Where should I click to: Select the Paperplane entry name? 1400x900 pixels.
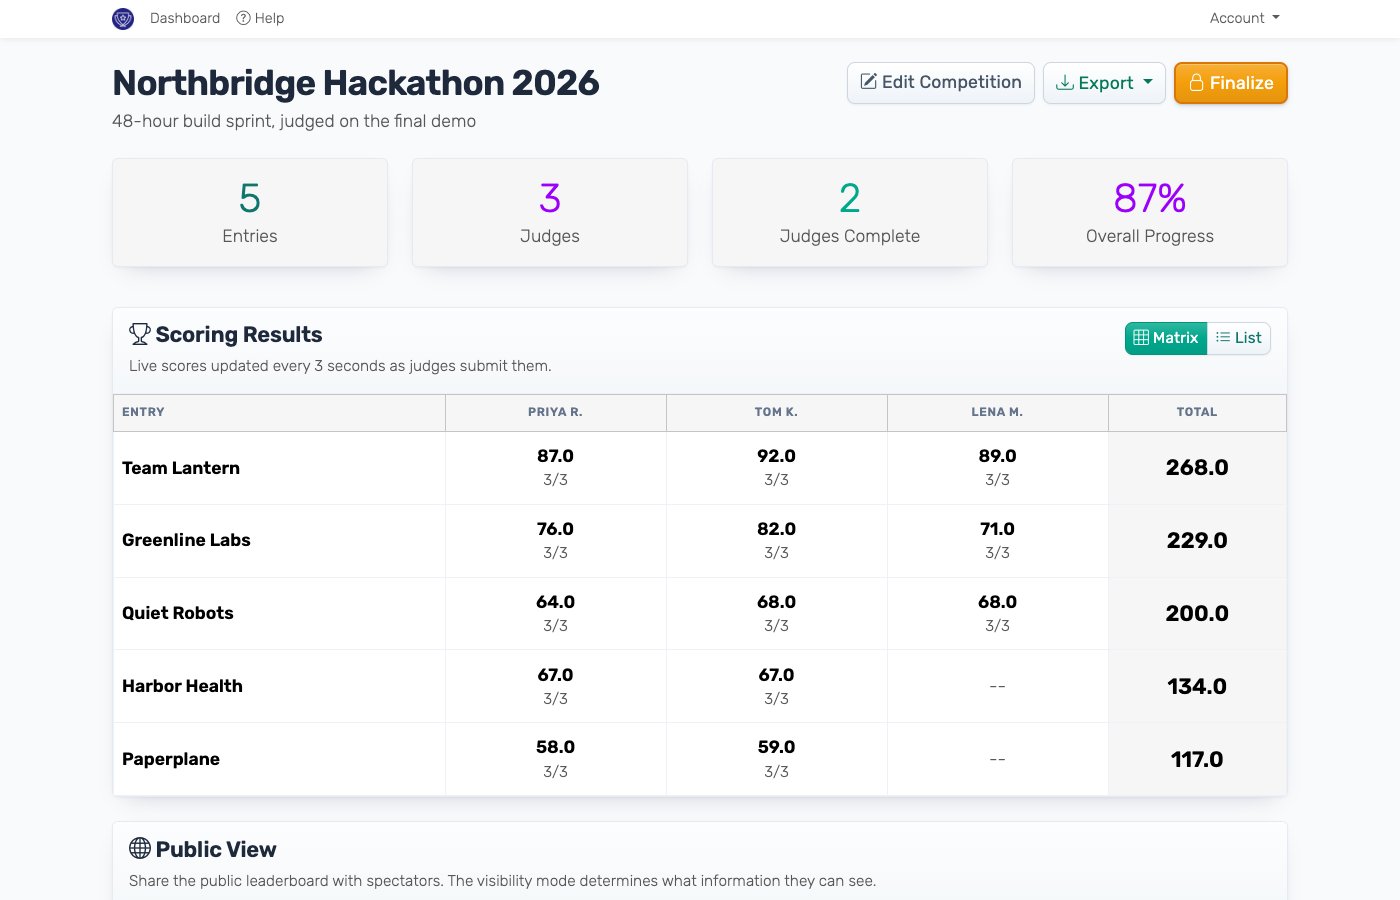171,759
